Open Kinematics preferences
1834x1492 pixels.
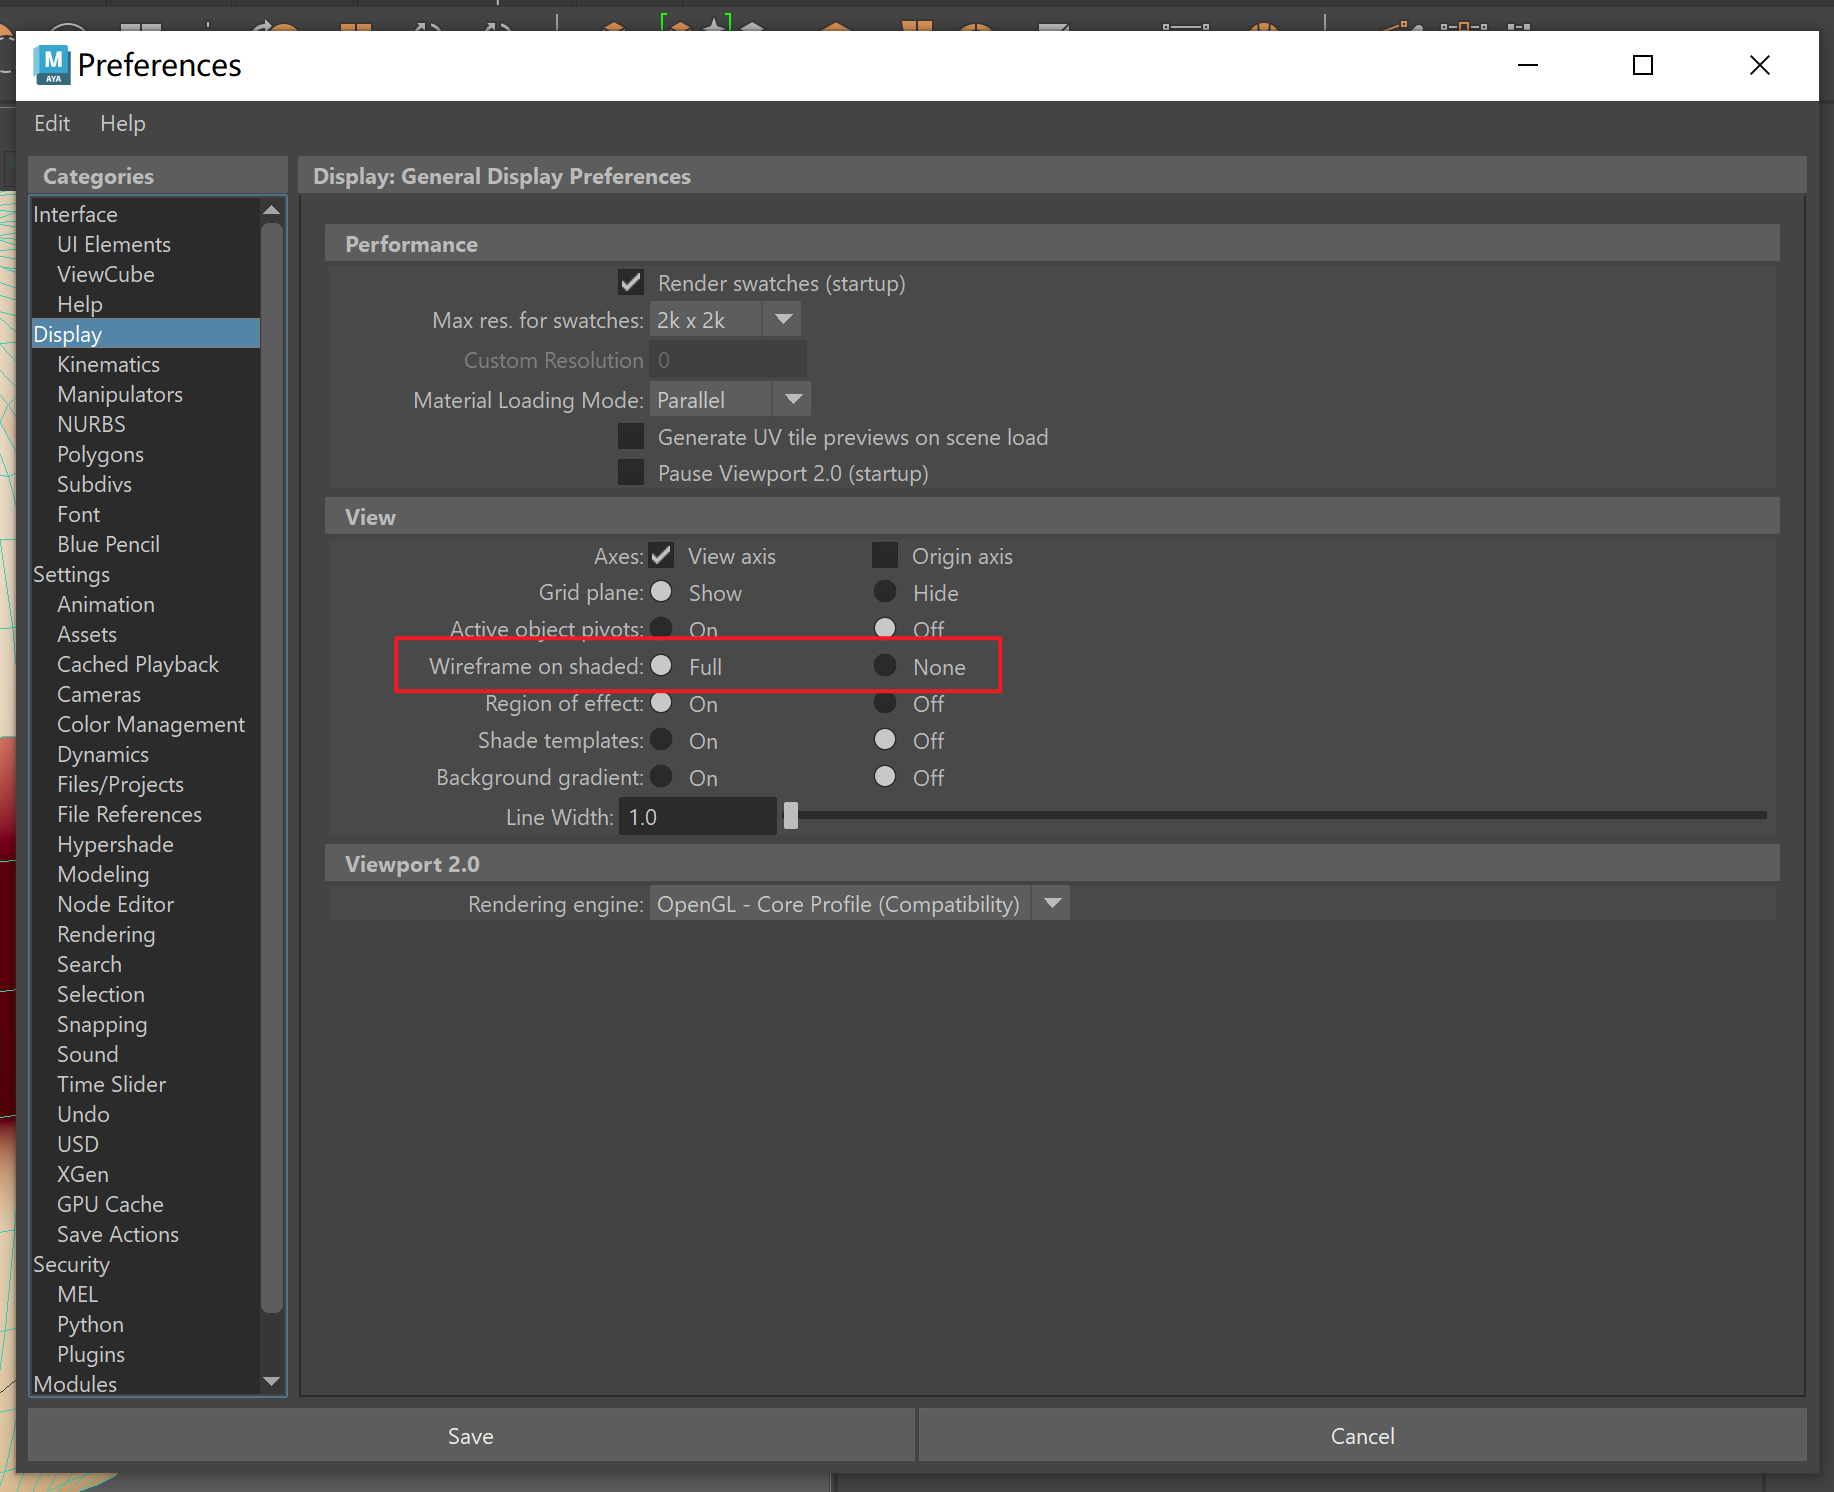click(108, 364)
